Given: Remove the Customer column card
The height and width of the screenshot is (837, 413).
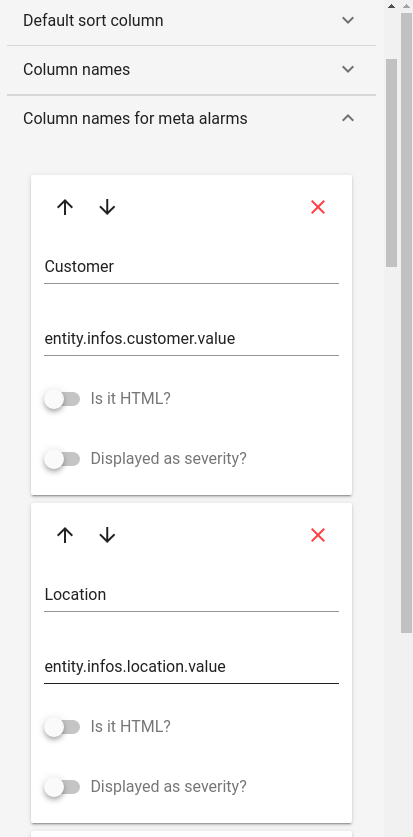Looking at the screenshot, I should (x=318, y=207).
